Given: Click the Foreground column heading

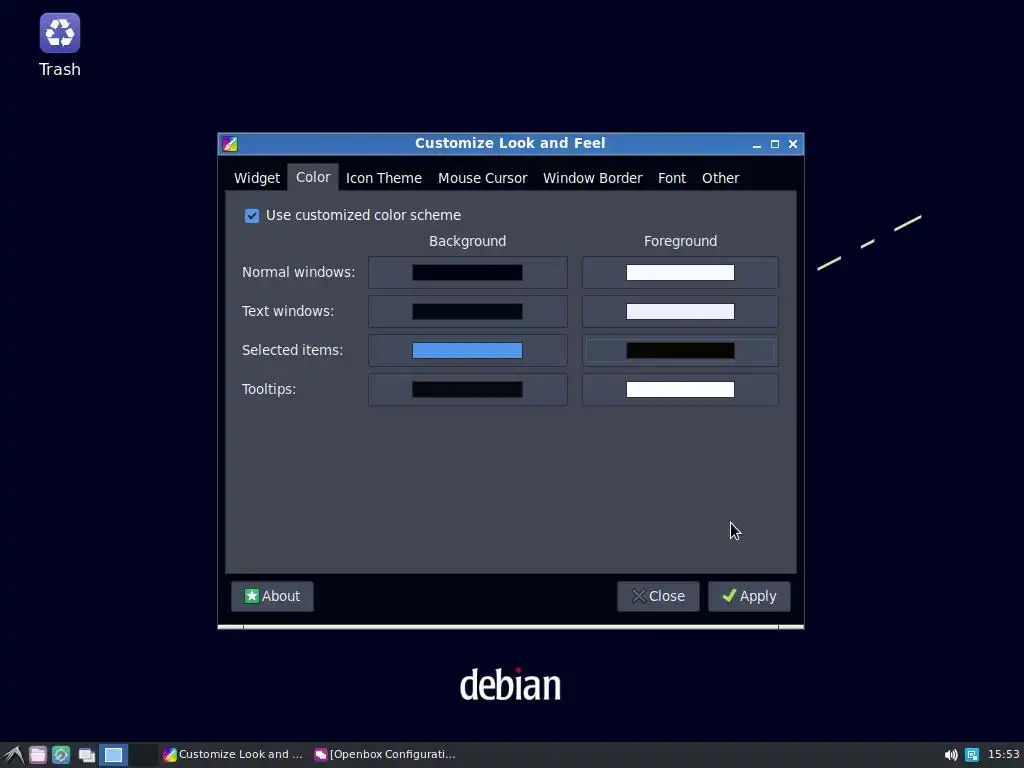Looking at the screenshot, I should click(x=680, y=241).
